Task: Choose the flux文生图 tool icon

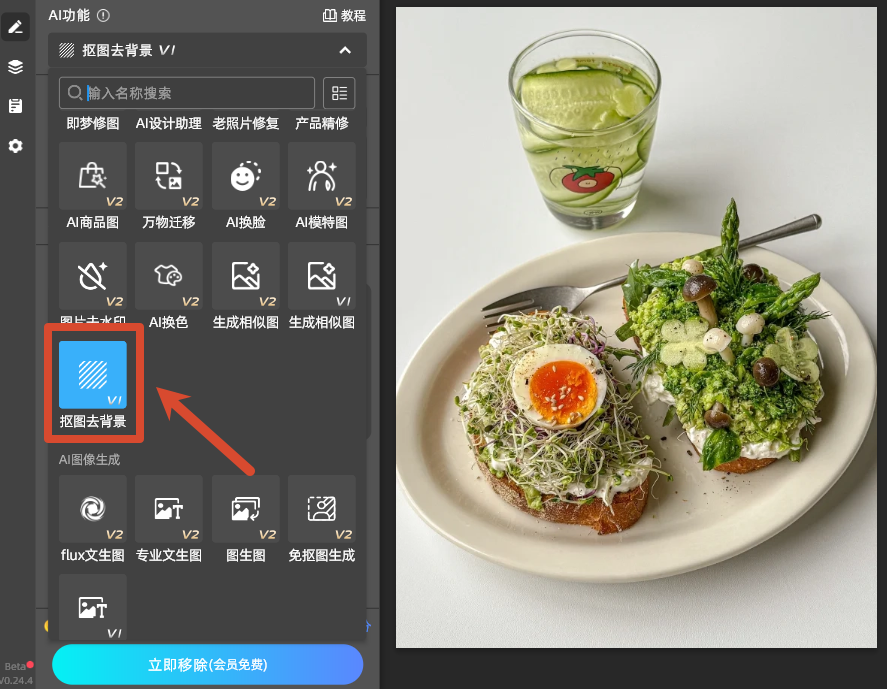Action: coord(93,509)
